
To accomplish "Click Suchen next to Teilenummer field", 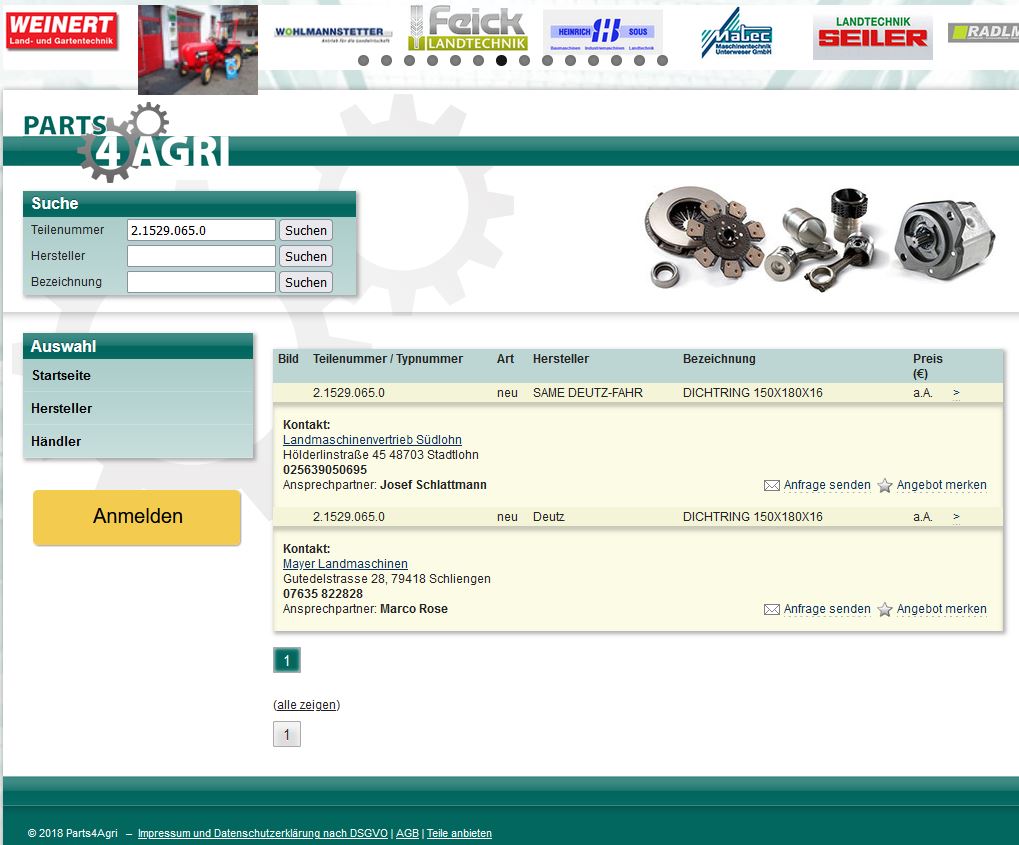I will click(x=306, y=231).
